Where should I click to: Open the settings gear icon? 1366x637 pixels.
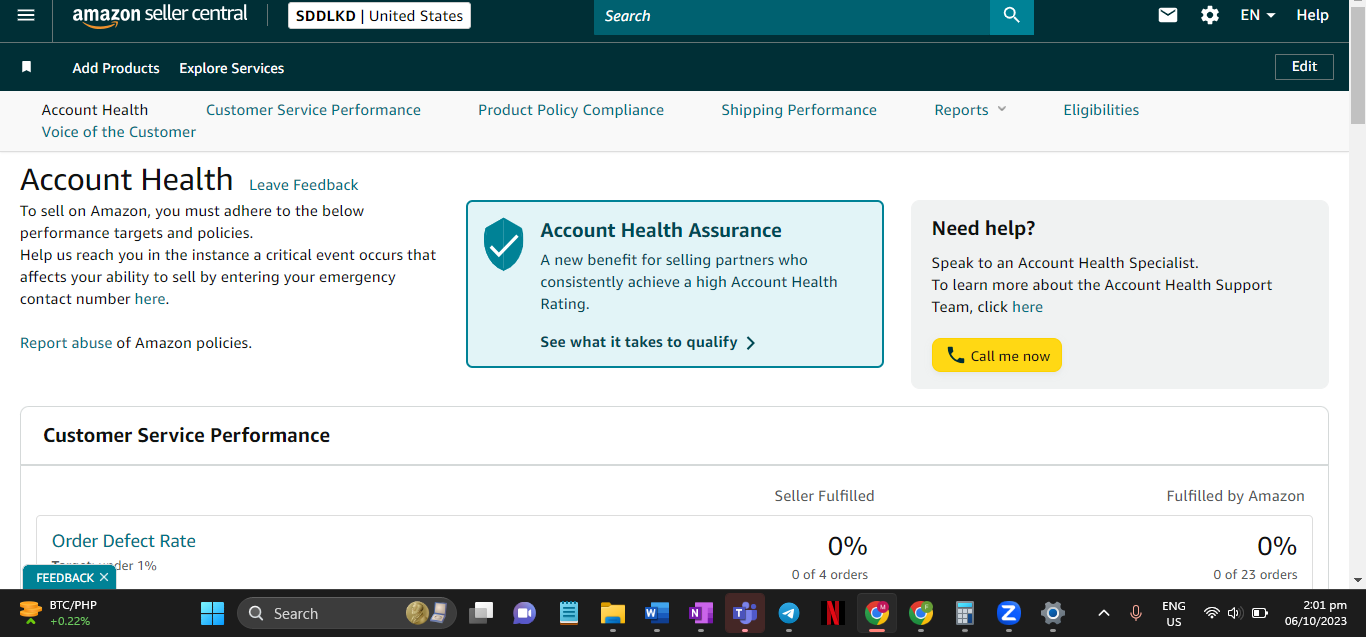coord(1210,15)
